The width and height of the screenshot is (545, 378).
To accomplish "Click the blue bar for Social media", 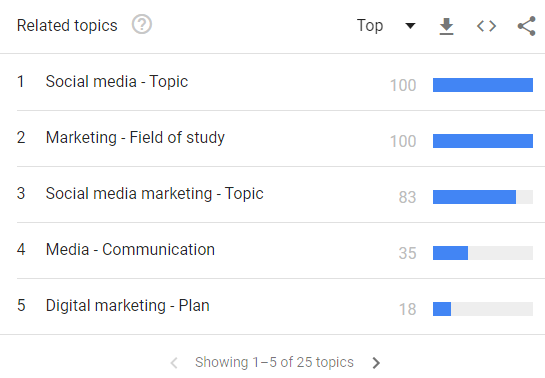I will (x=483, y=85).
